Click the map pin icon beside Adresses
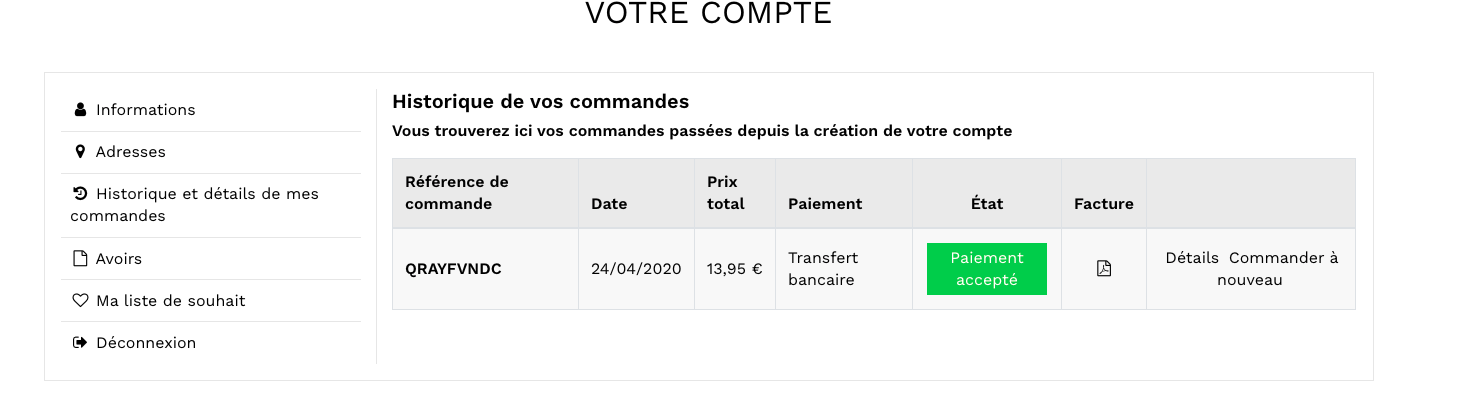Screen dimensions: 1484x412 [x=80, y=152]
